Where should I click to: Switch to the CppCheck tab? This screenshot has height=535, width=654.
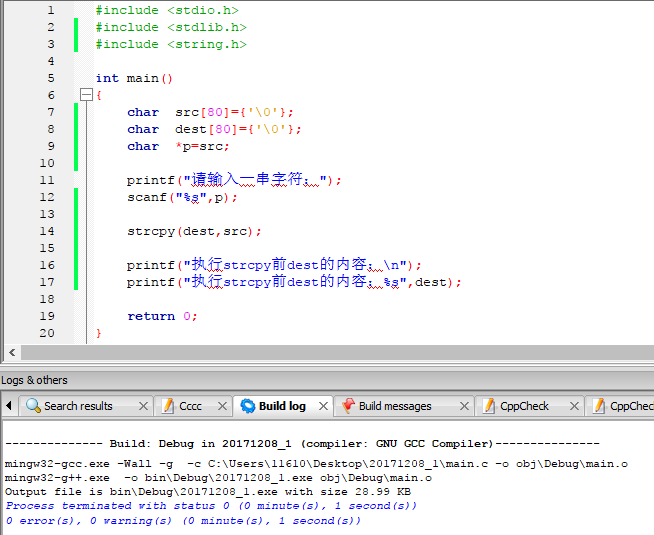pos(524,406)
